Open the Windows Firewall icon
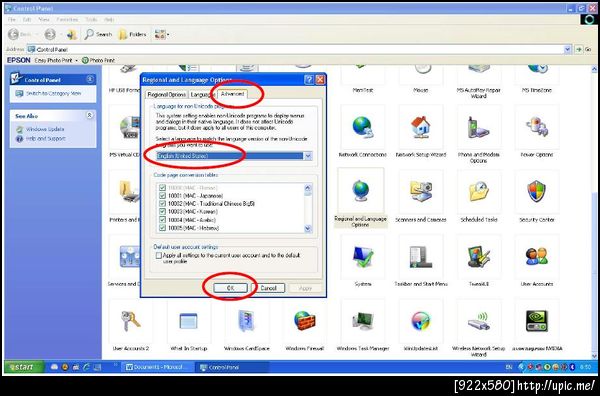Viewport: 600px width, 396px height. (x=305, y=321)
